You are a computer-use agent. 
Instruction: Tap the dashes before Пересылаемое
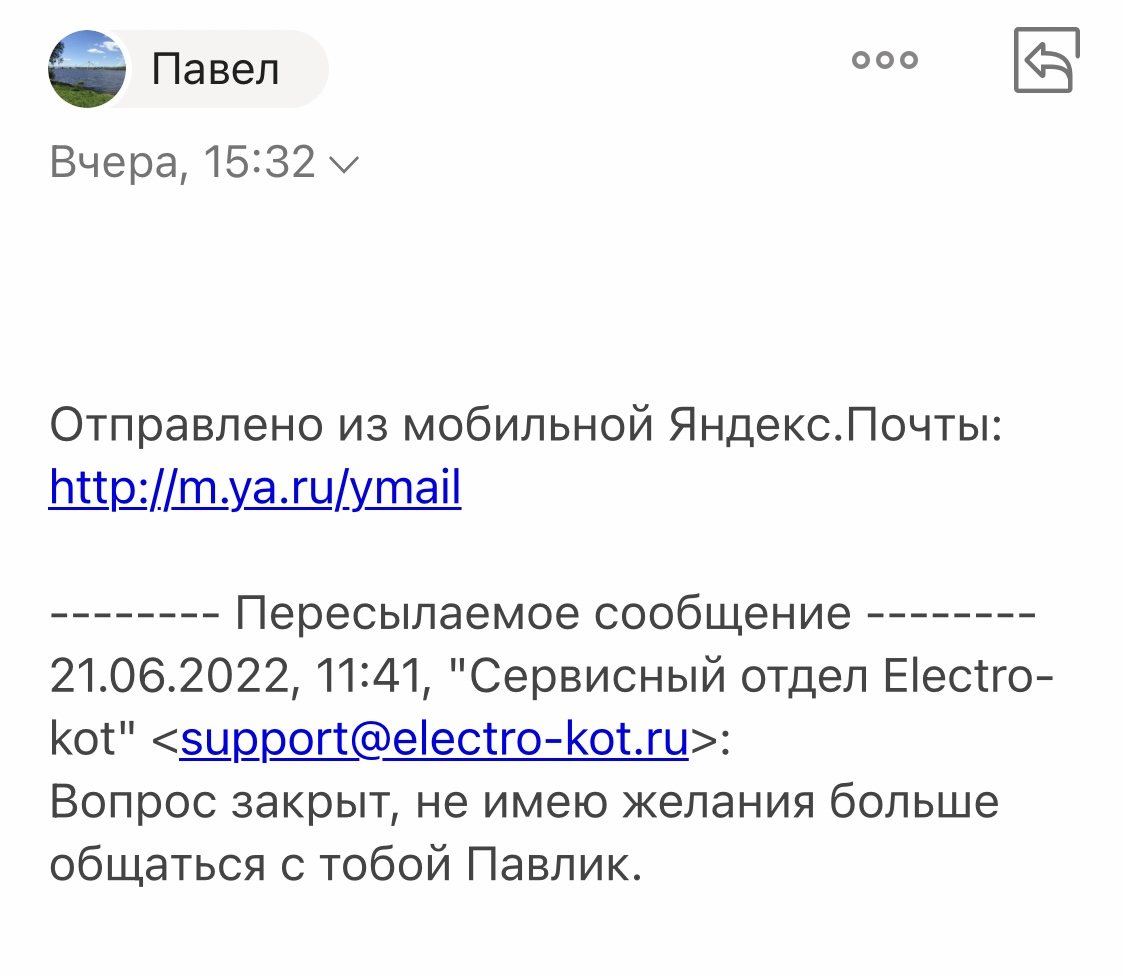click(x=135, y=615)
